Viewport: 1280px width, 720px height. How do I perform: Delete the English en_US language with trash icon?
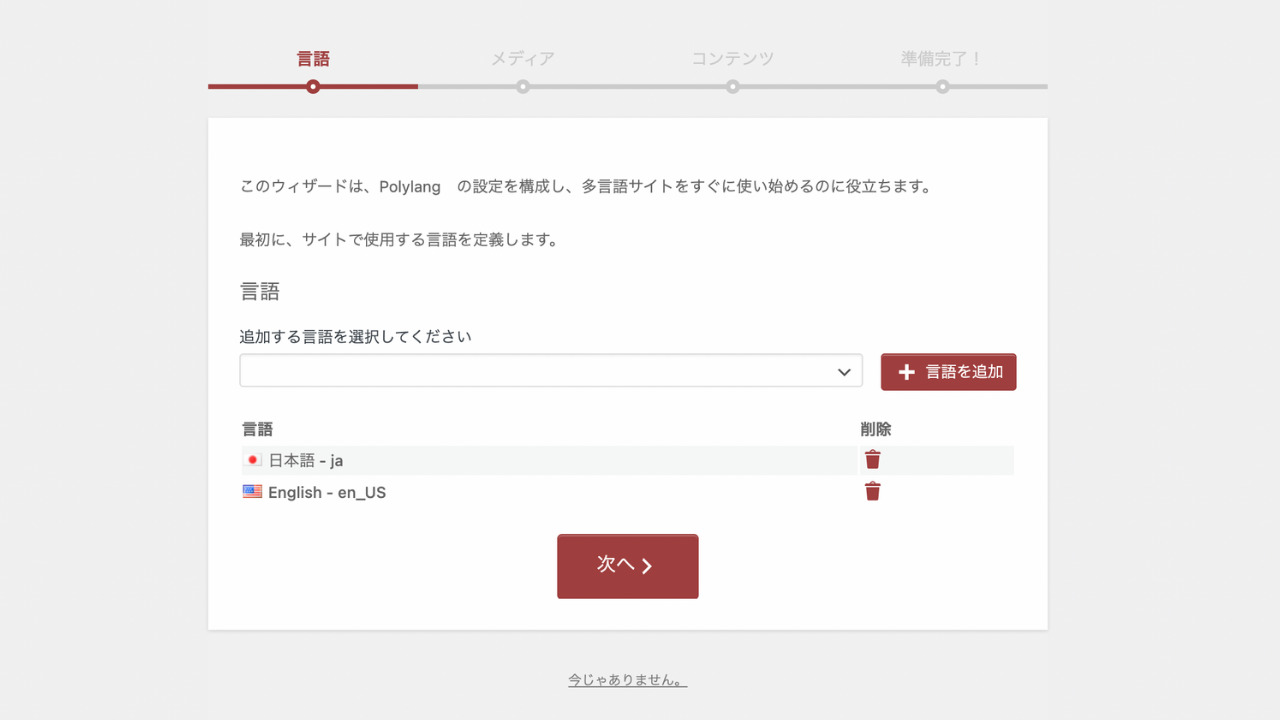tap(873, 491)
